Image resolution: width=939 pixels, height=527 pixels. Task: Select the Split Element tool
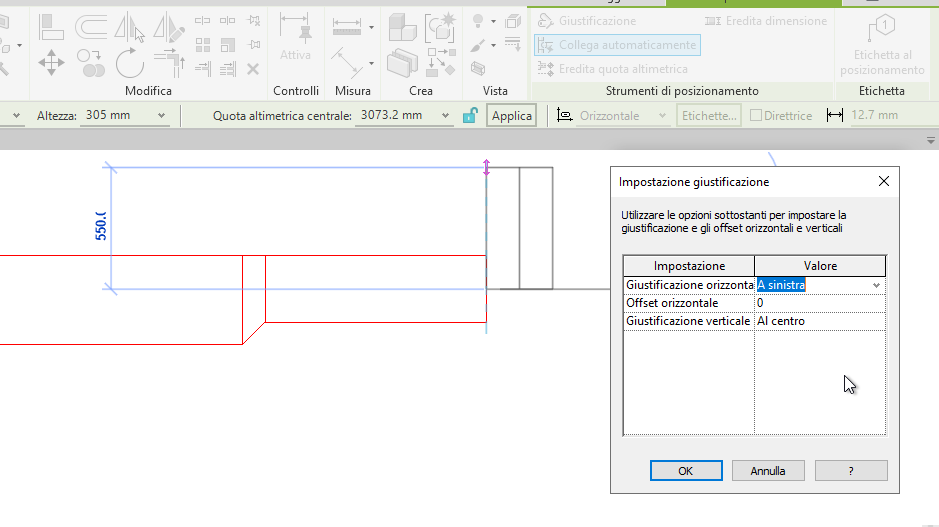point(202,21)
